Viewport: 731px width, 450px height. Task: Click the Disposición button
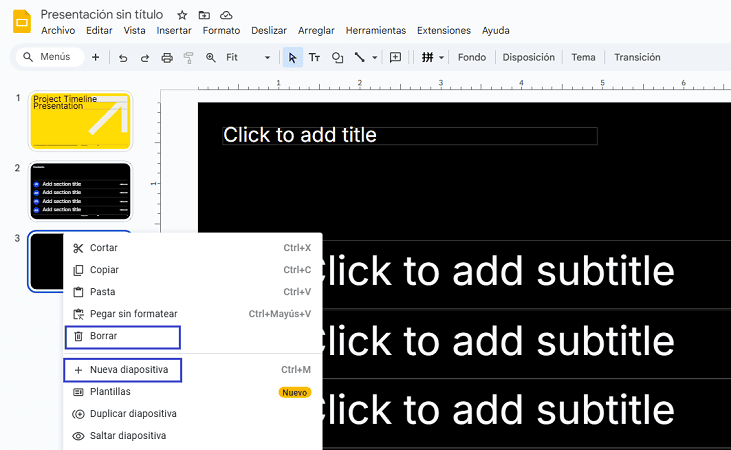(x=529, y=57)
